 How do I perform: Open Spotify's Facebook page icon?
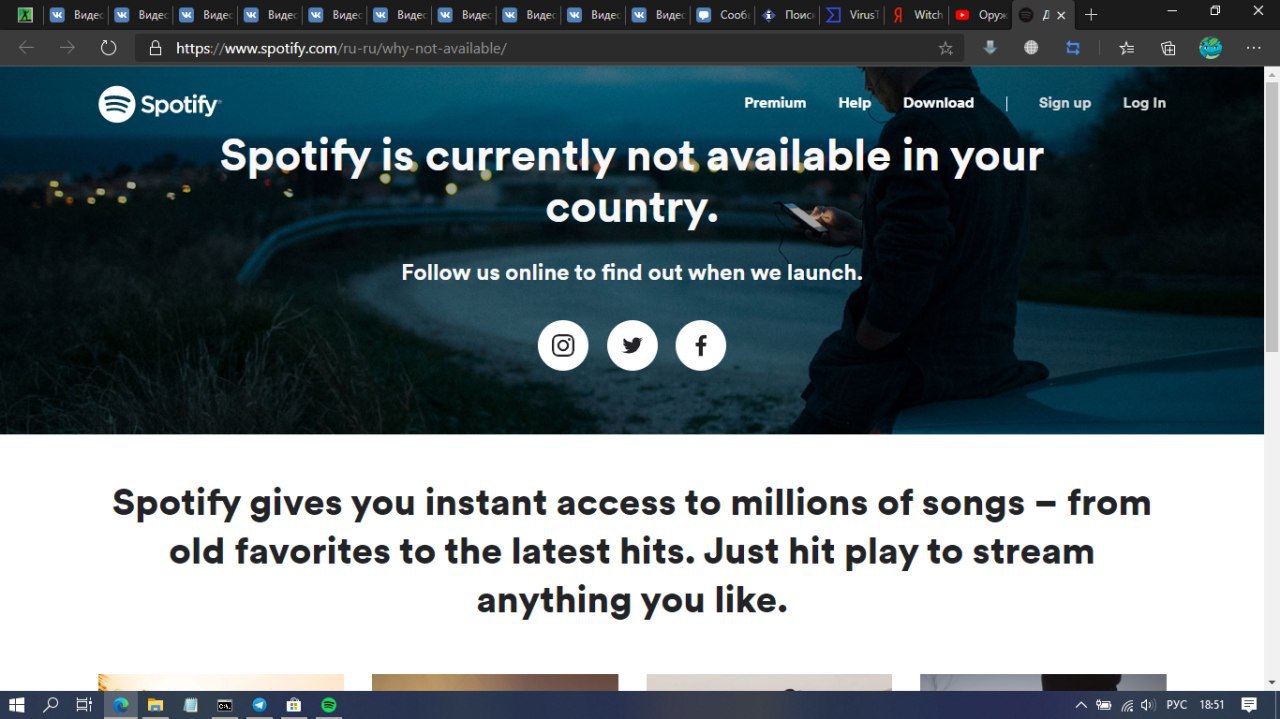click(701, 346)
